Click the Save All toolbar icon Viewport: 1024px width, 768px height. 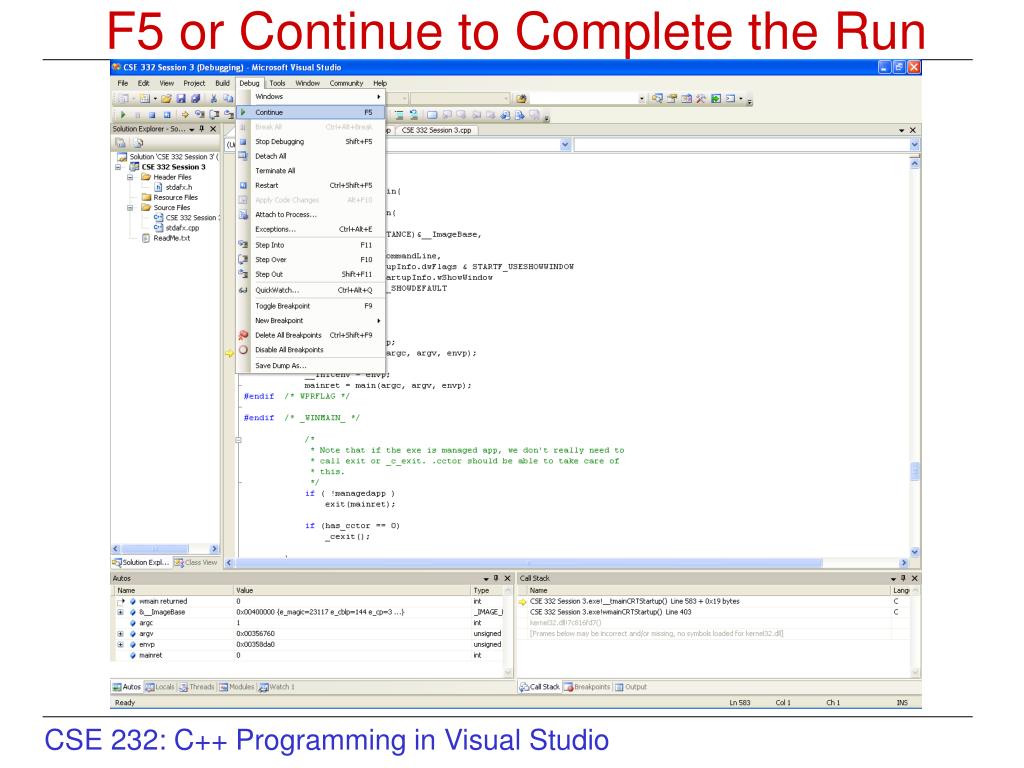[195, 99]
